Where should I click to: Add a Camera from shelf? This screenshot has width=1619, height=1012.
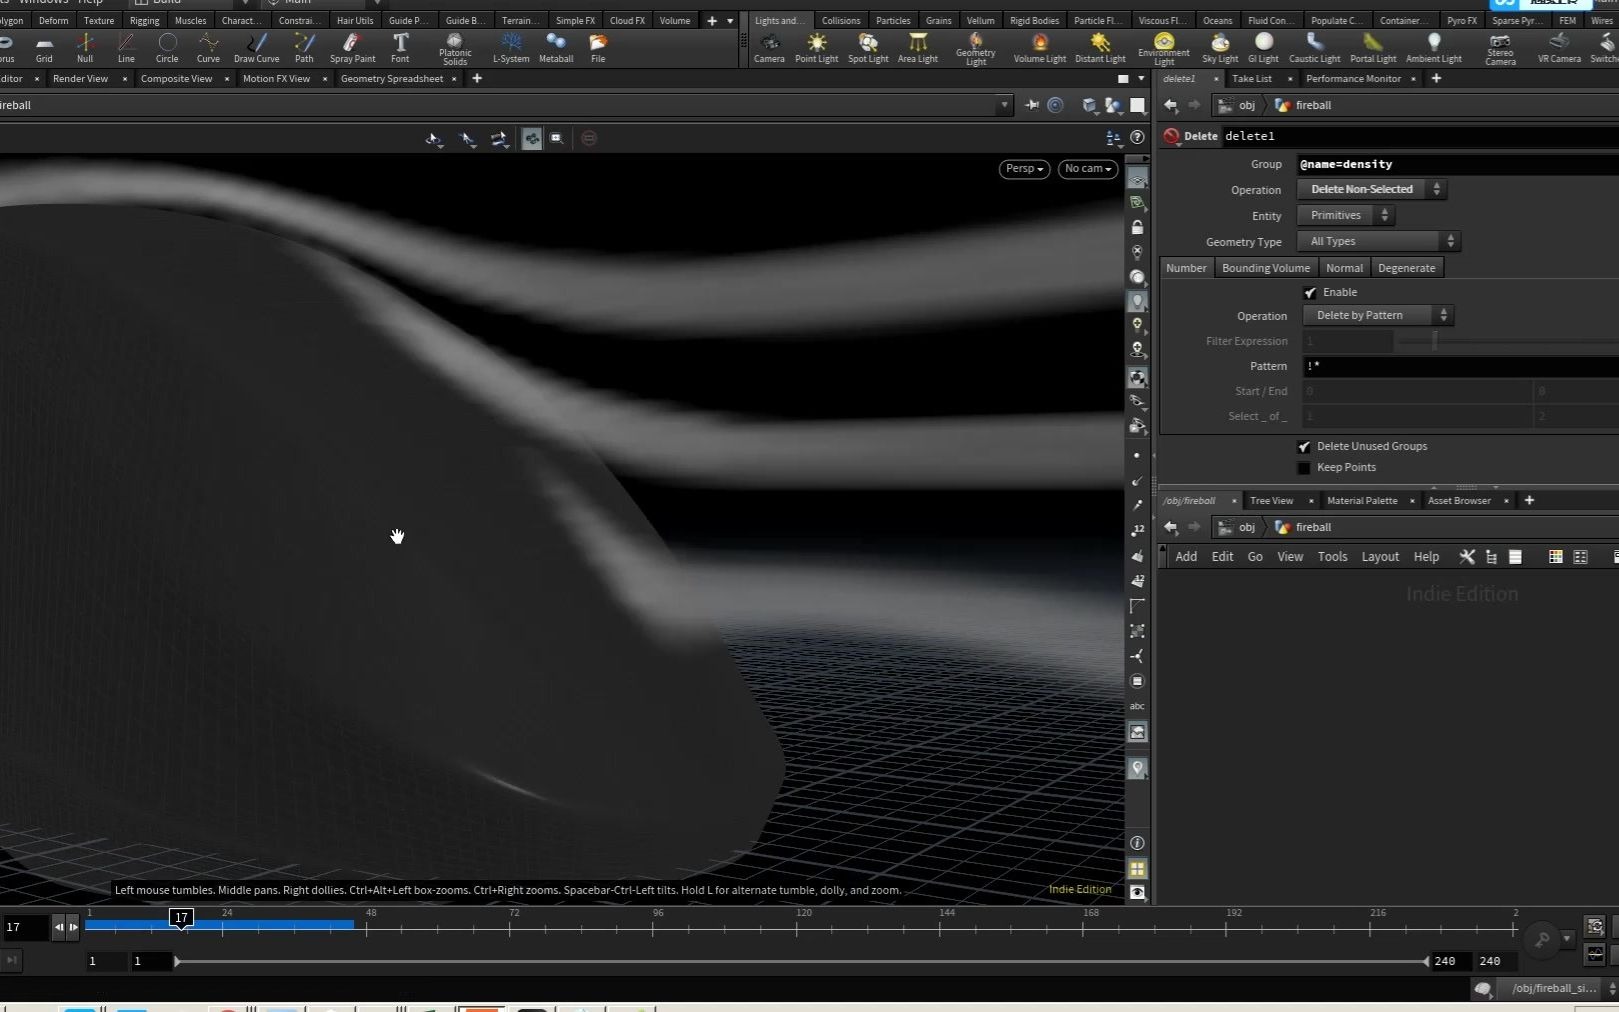(769, 46)
